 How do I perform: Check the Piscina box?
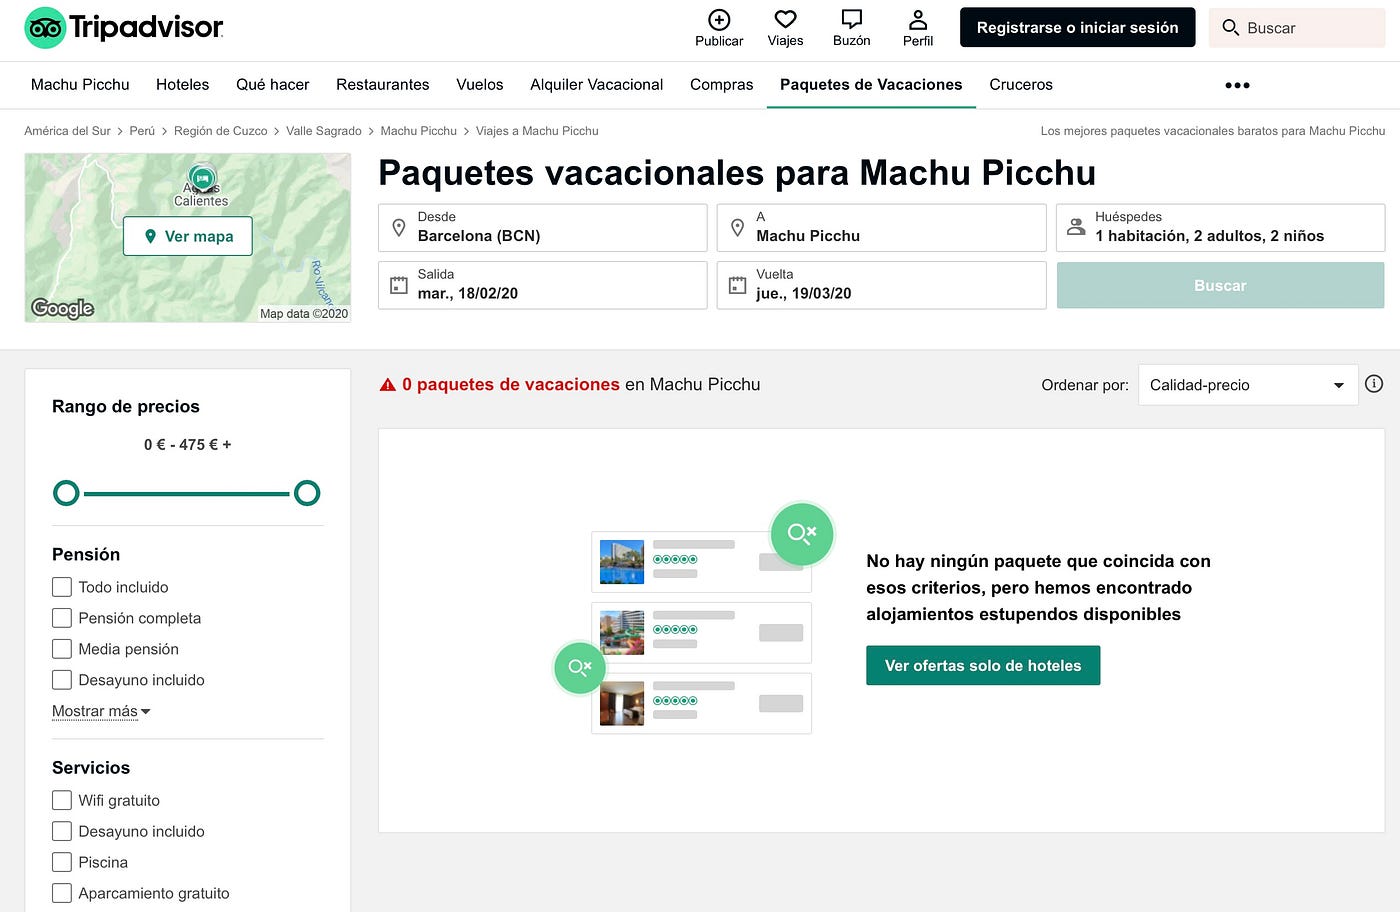click(x=62, y=862)
